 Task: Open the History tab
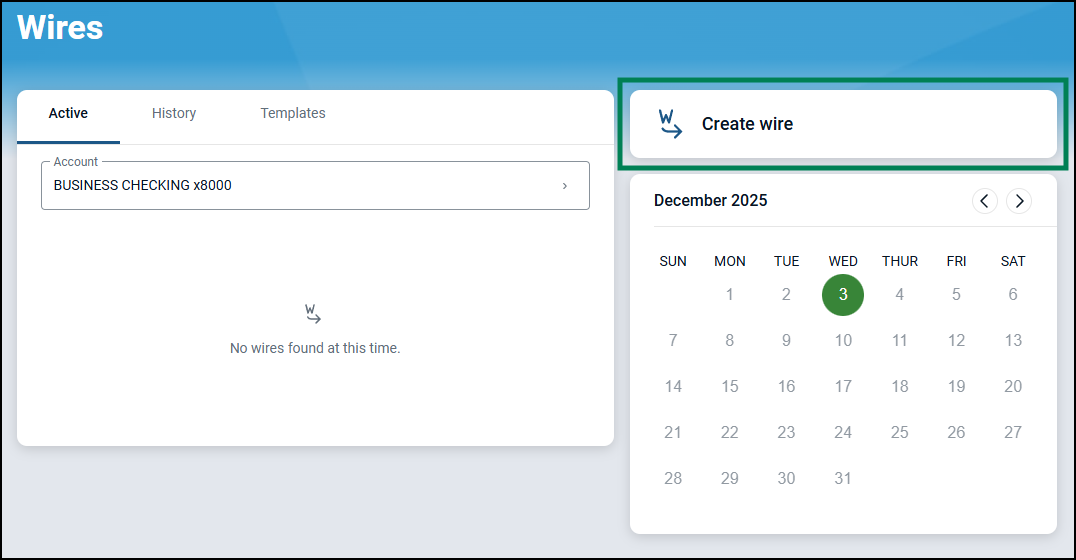(x=174, y=114)
